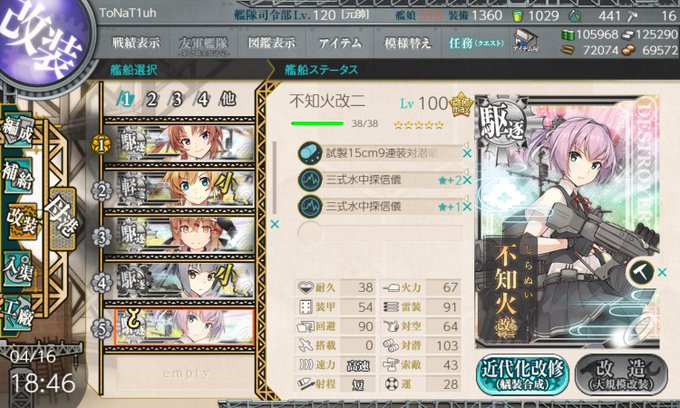Image resolution: width=680 pixels, height=408 pixels.
Task: Click the depth charge icon for 試製15cm9連装対潜
Action: pyautogui.click(x=310, y=153)
